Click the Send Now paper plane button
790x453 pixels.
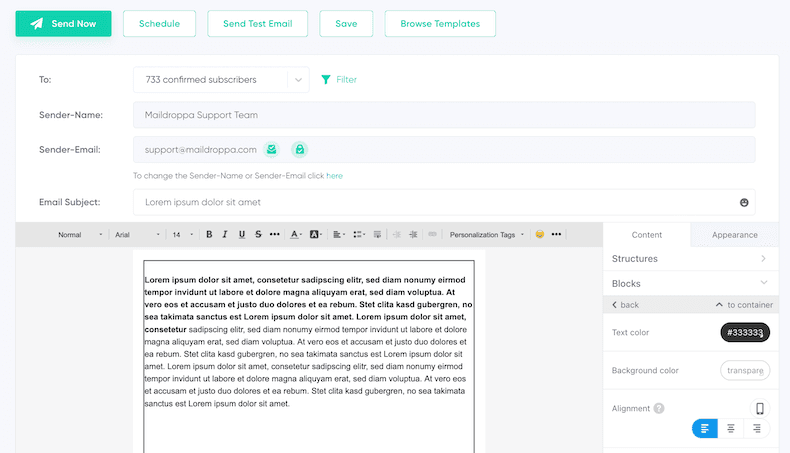coord(63,24)
